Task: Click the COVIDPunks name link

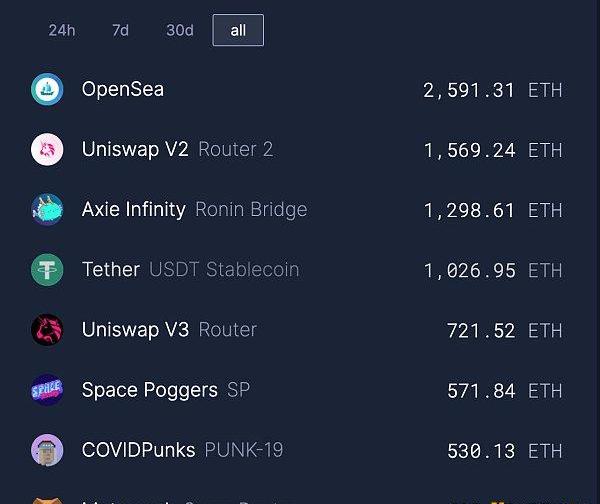Action: coord(138,450)
